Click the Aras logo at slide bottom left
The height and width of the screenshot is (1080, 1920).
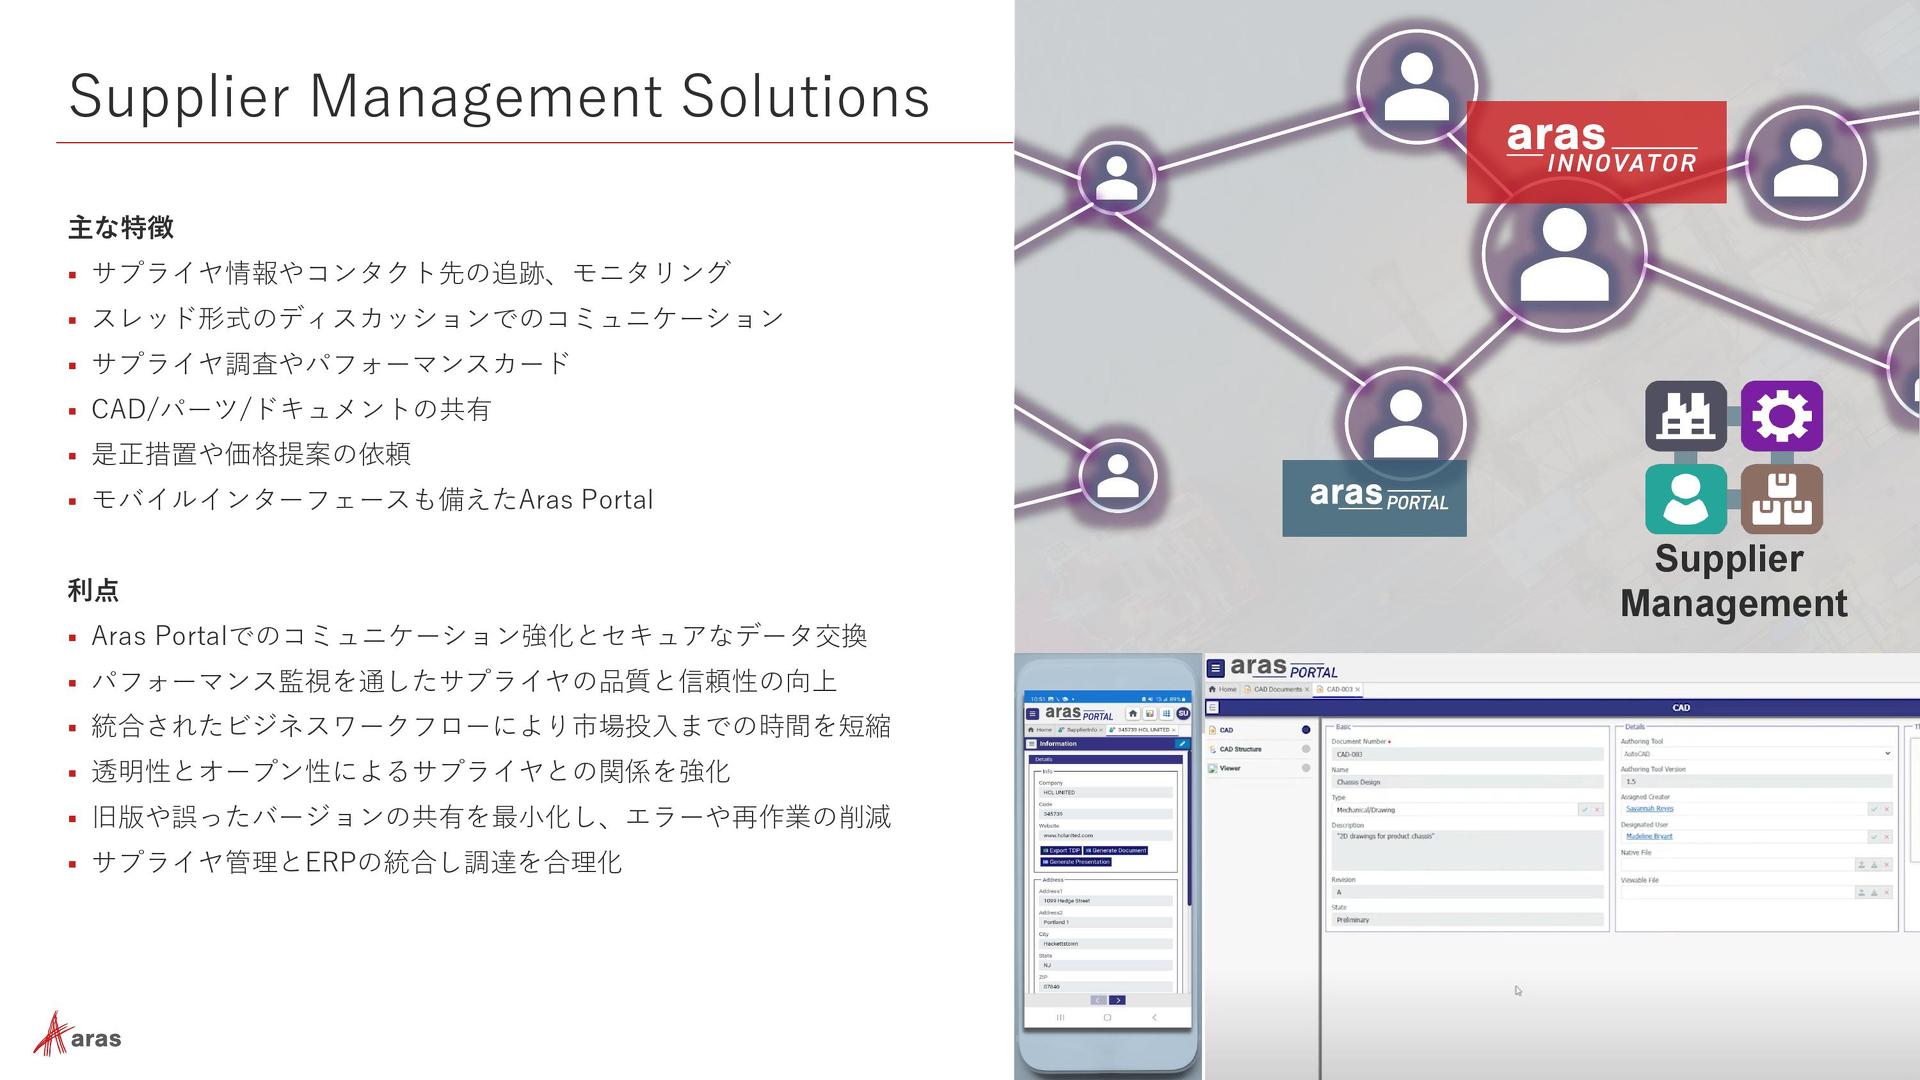point(77,1034)
